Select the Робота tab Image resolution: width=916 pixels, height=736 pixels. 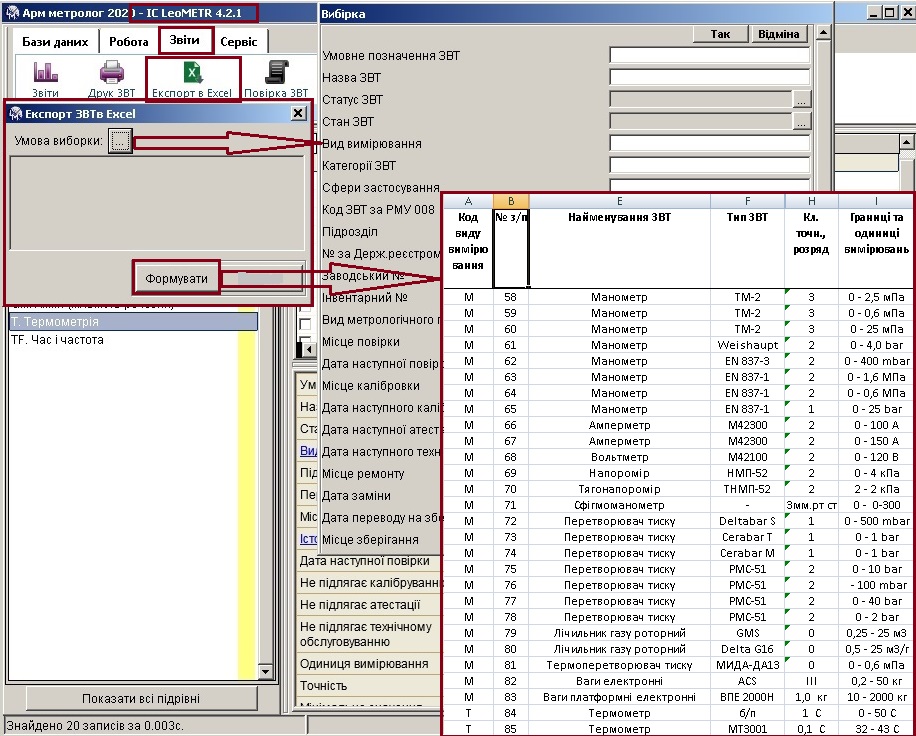129,42
